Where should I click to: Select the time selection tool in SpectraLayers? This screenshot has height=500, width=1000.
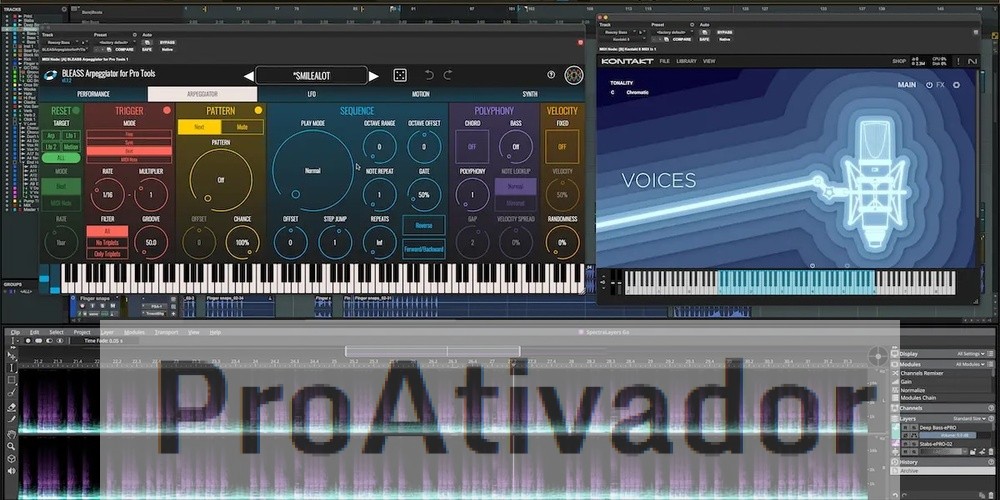[x=11, y=367]
